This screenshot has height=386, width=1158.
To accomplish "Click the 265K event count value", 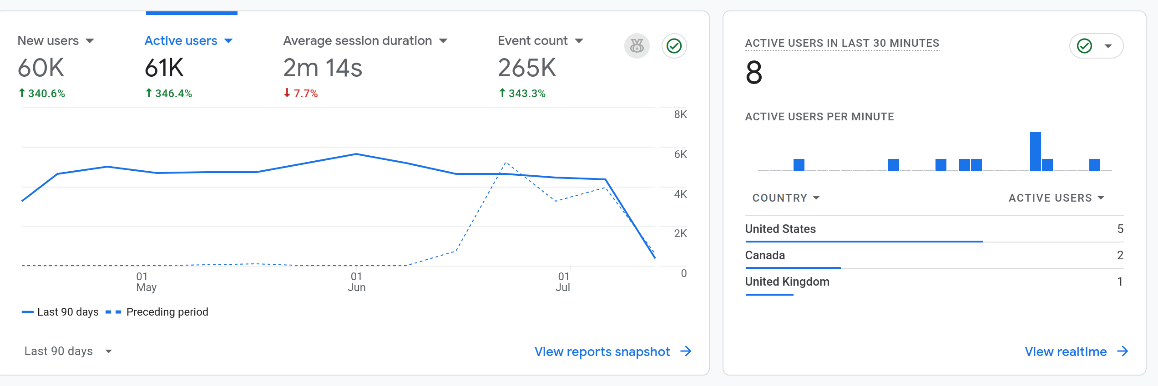I will click(527, 69).
